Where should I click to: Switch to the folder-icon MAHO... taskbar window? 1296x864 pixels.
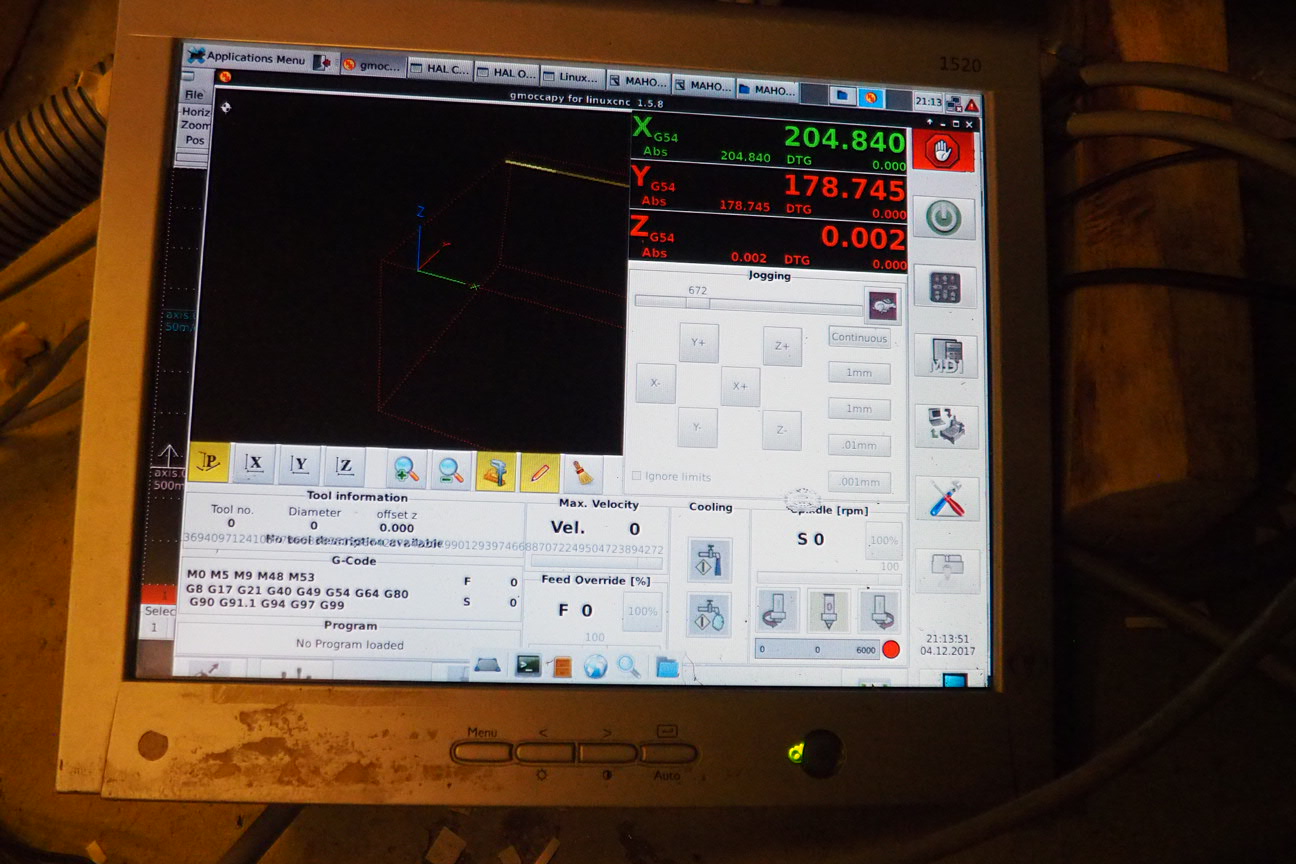click(x=767, y=89)
